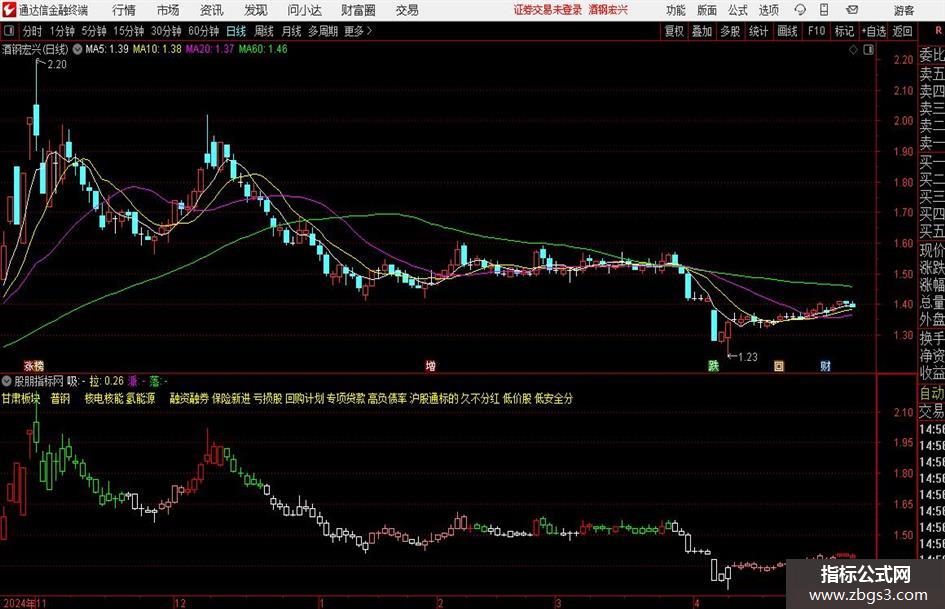Screen dimensions: 945x609
Task: Click the 酒钢宏兴 stock name in title bar
Action: (608, 10)
